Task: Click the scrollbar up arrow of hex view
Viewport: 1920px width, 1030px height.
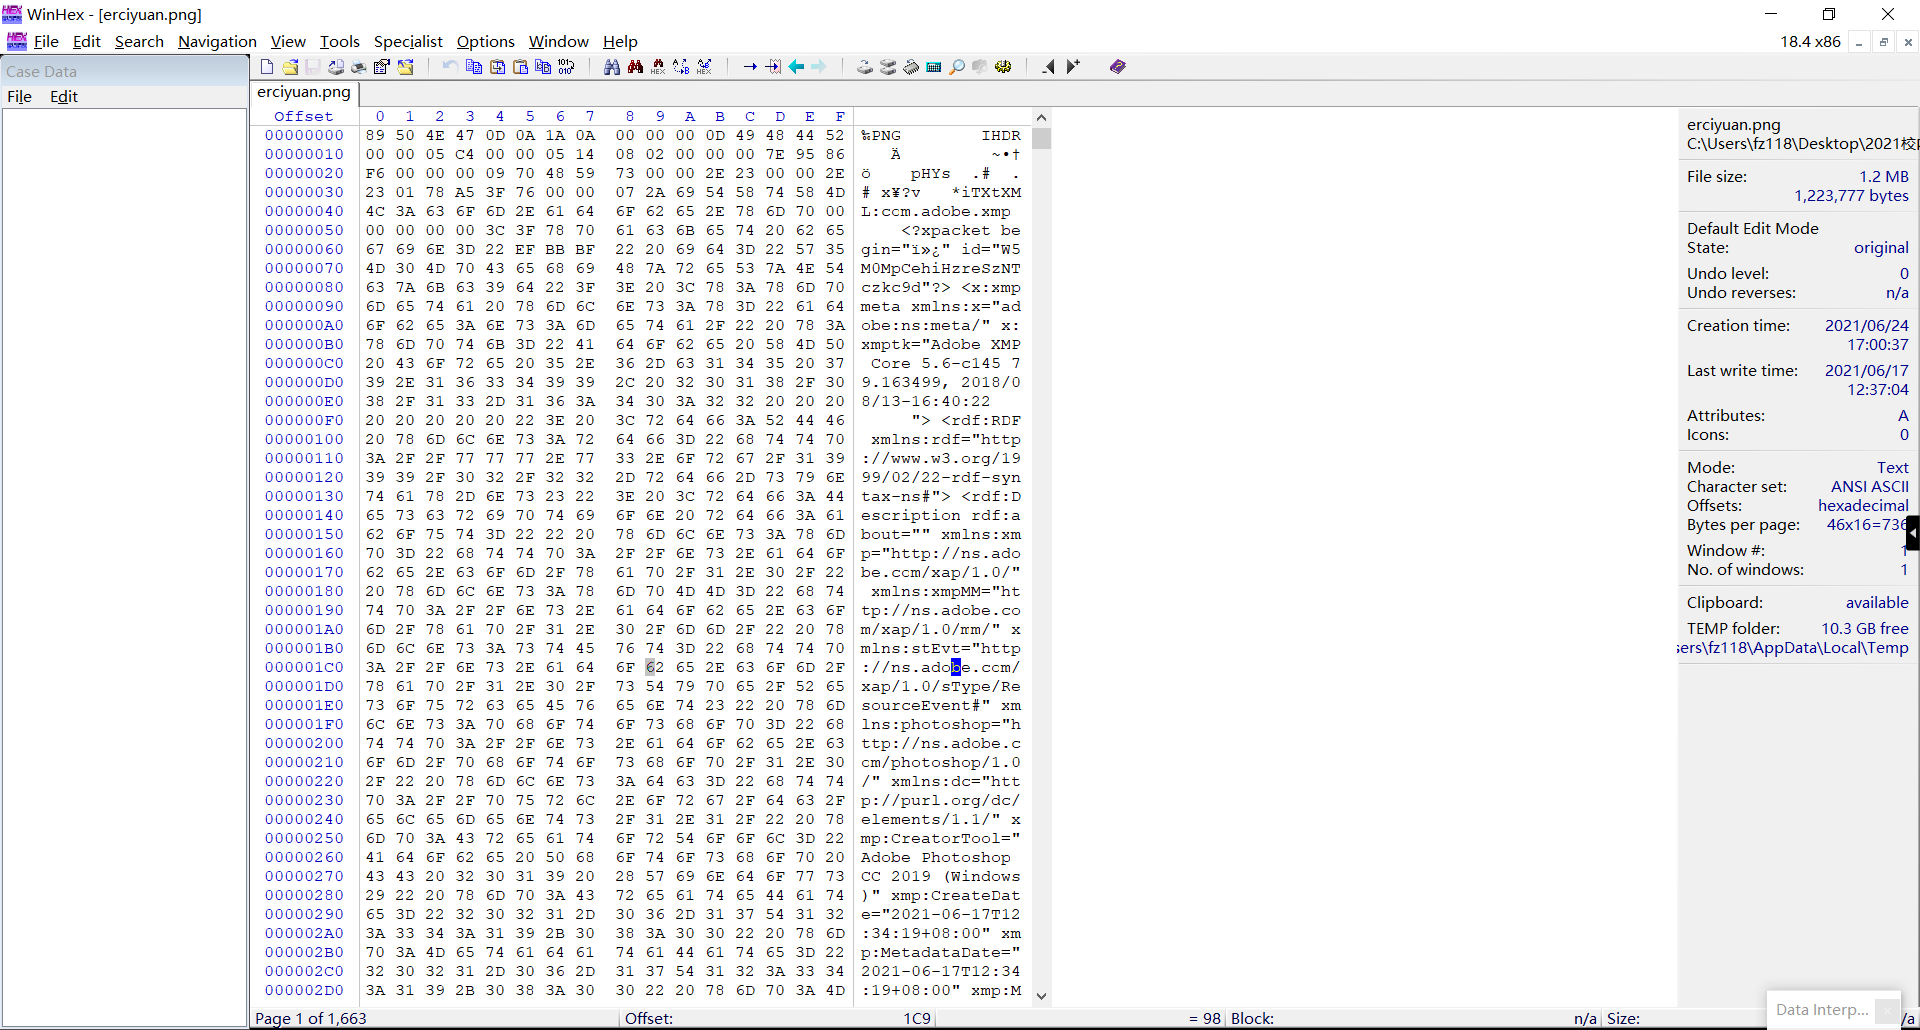Action: tap(1041, 118)
